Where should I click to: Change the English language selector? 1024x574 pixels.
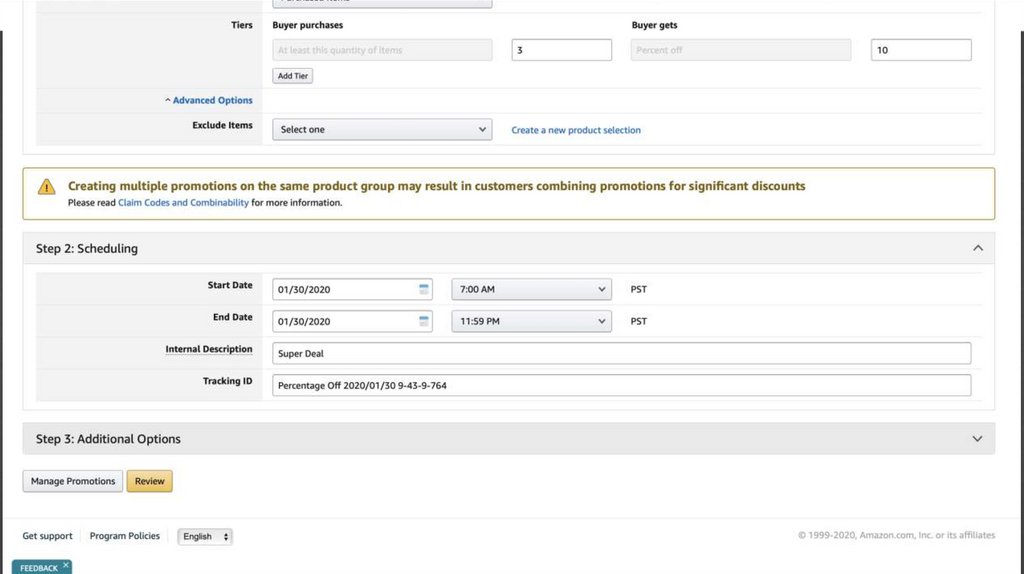click(x=205, y=536)
